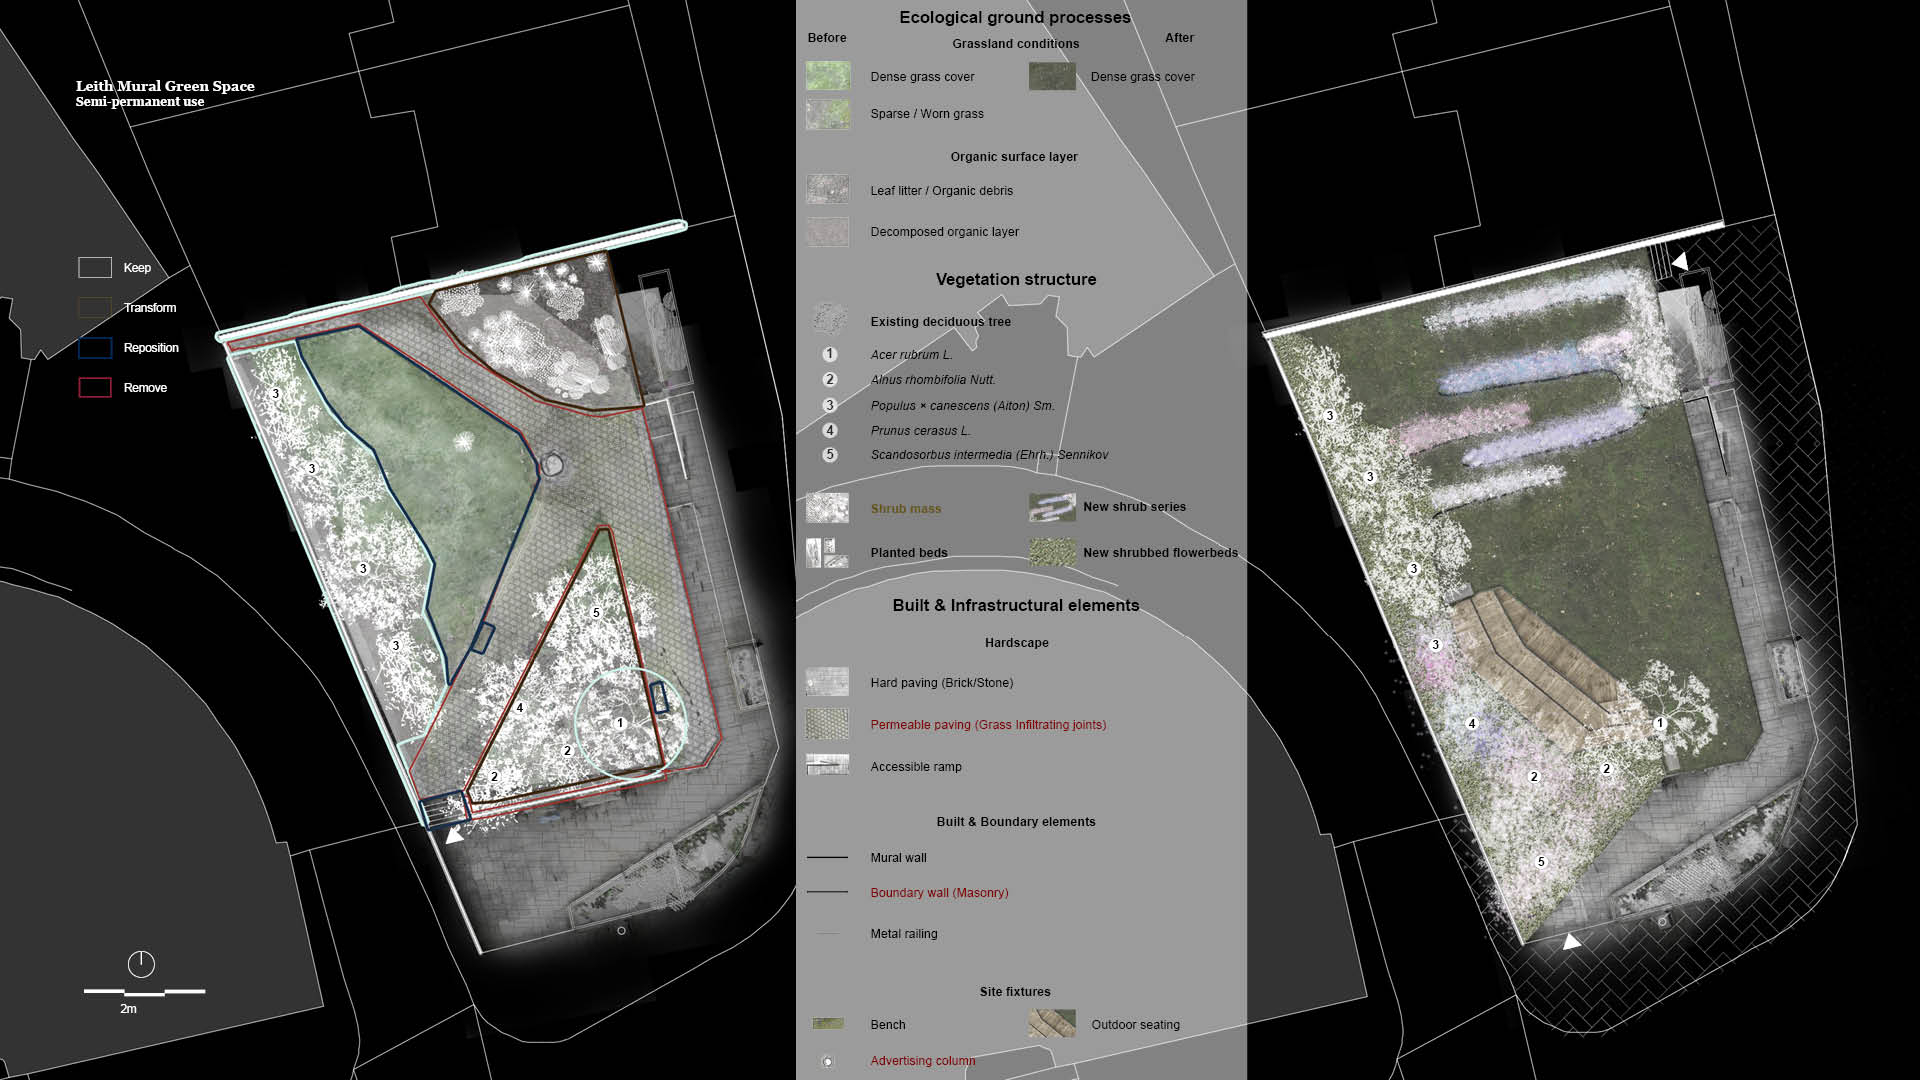Click the 'Built & Infrastructural elements' heading
Viewport: 1920px width, 1080px height.
pos(1016,605)
